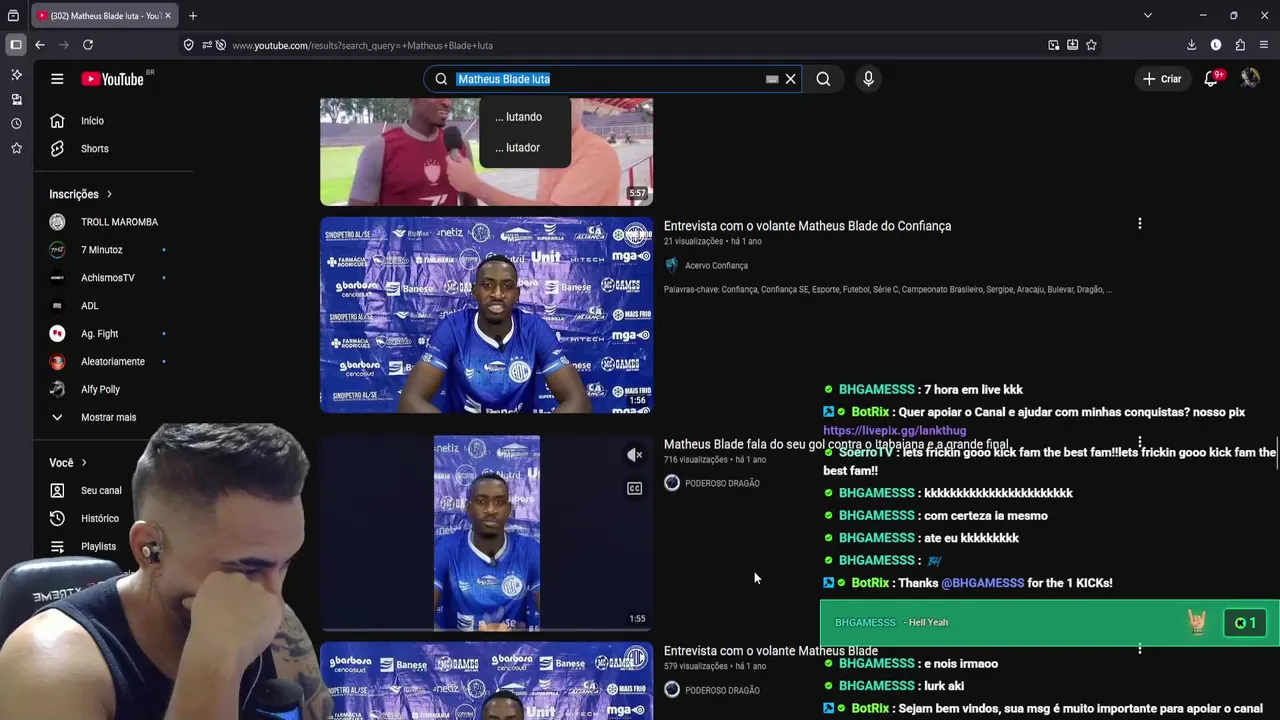The image size is (1280, 720).
Task: Open history clock icon in browser sidebar
Action: [x=16, y=124]
